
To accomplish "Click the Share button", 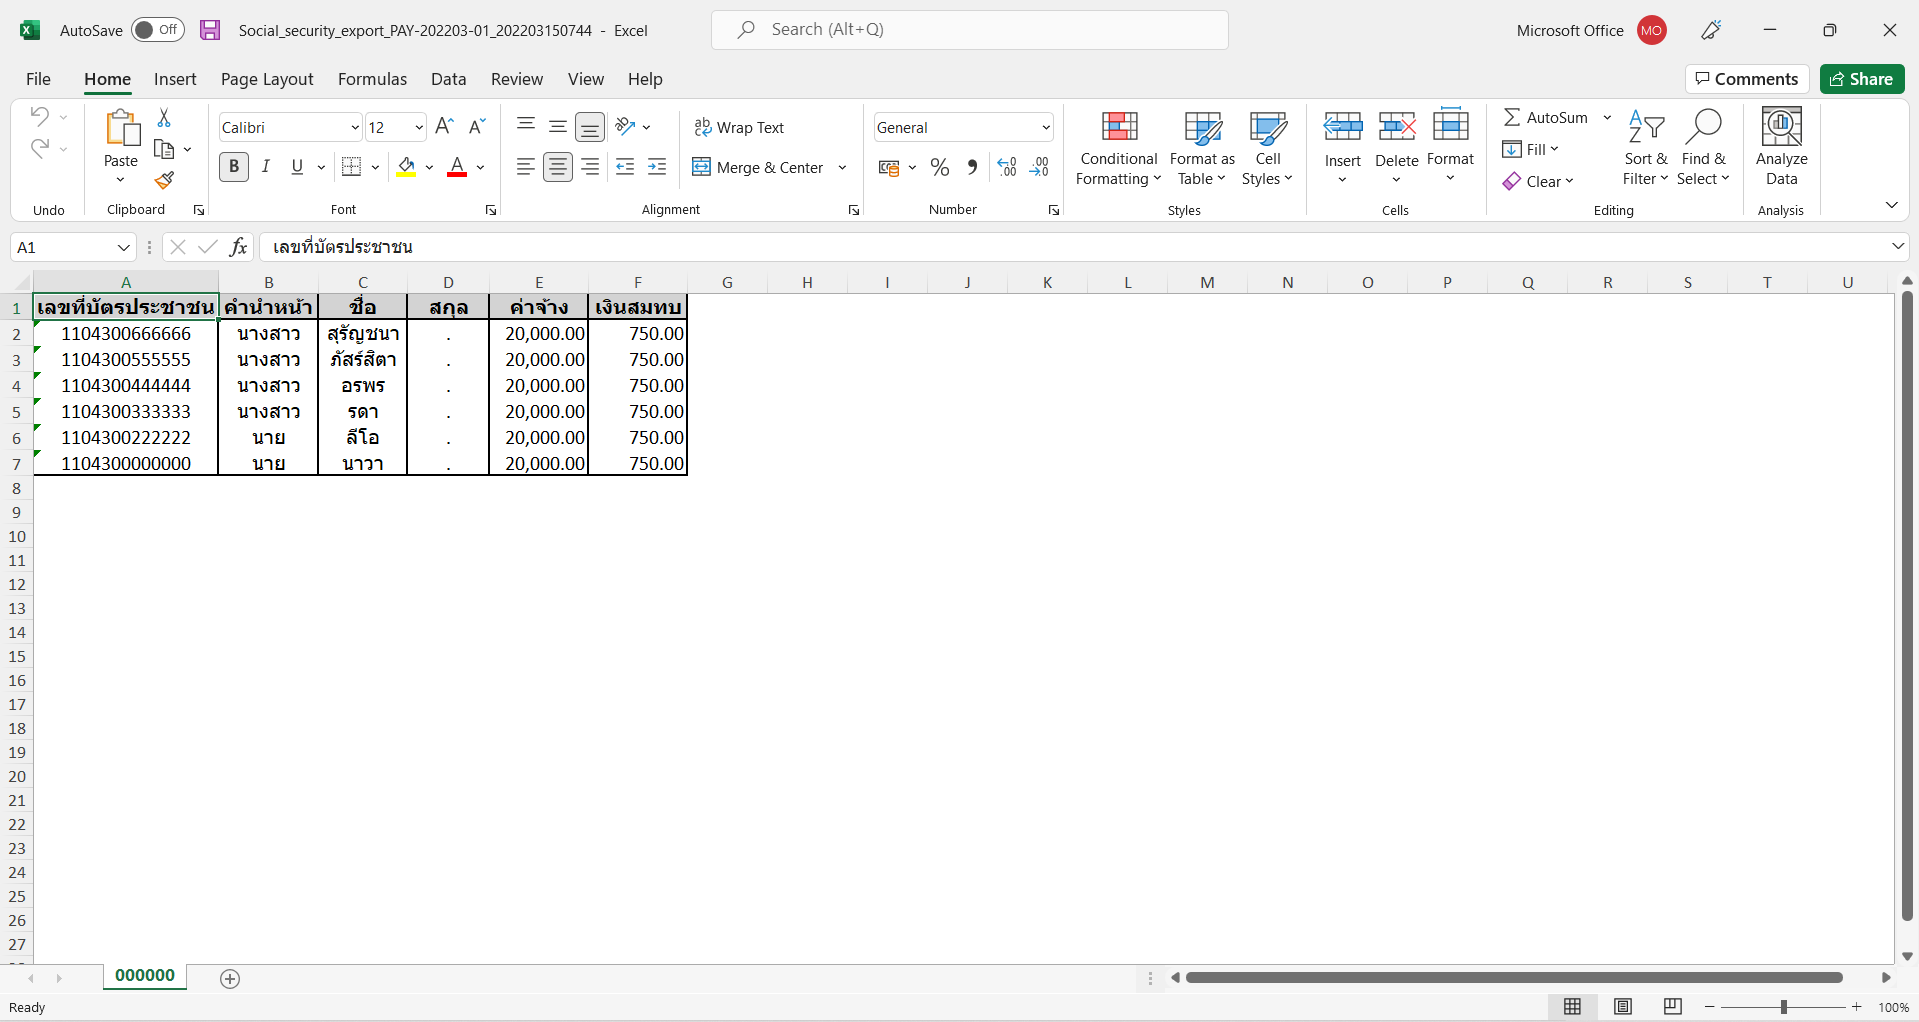I will coord(1862,79).
